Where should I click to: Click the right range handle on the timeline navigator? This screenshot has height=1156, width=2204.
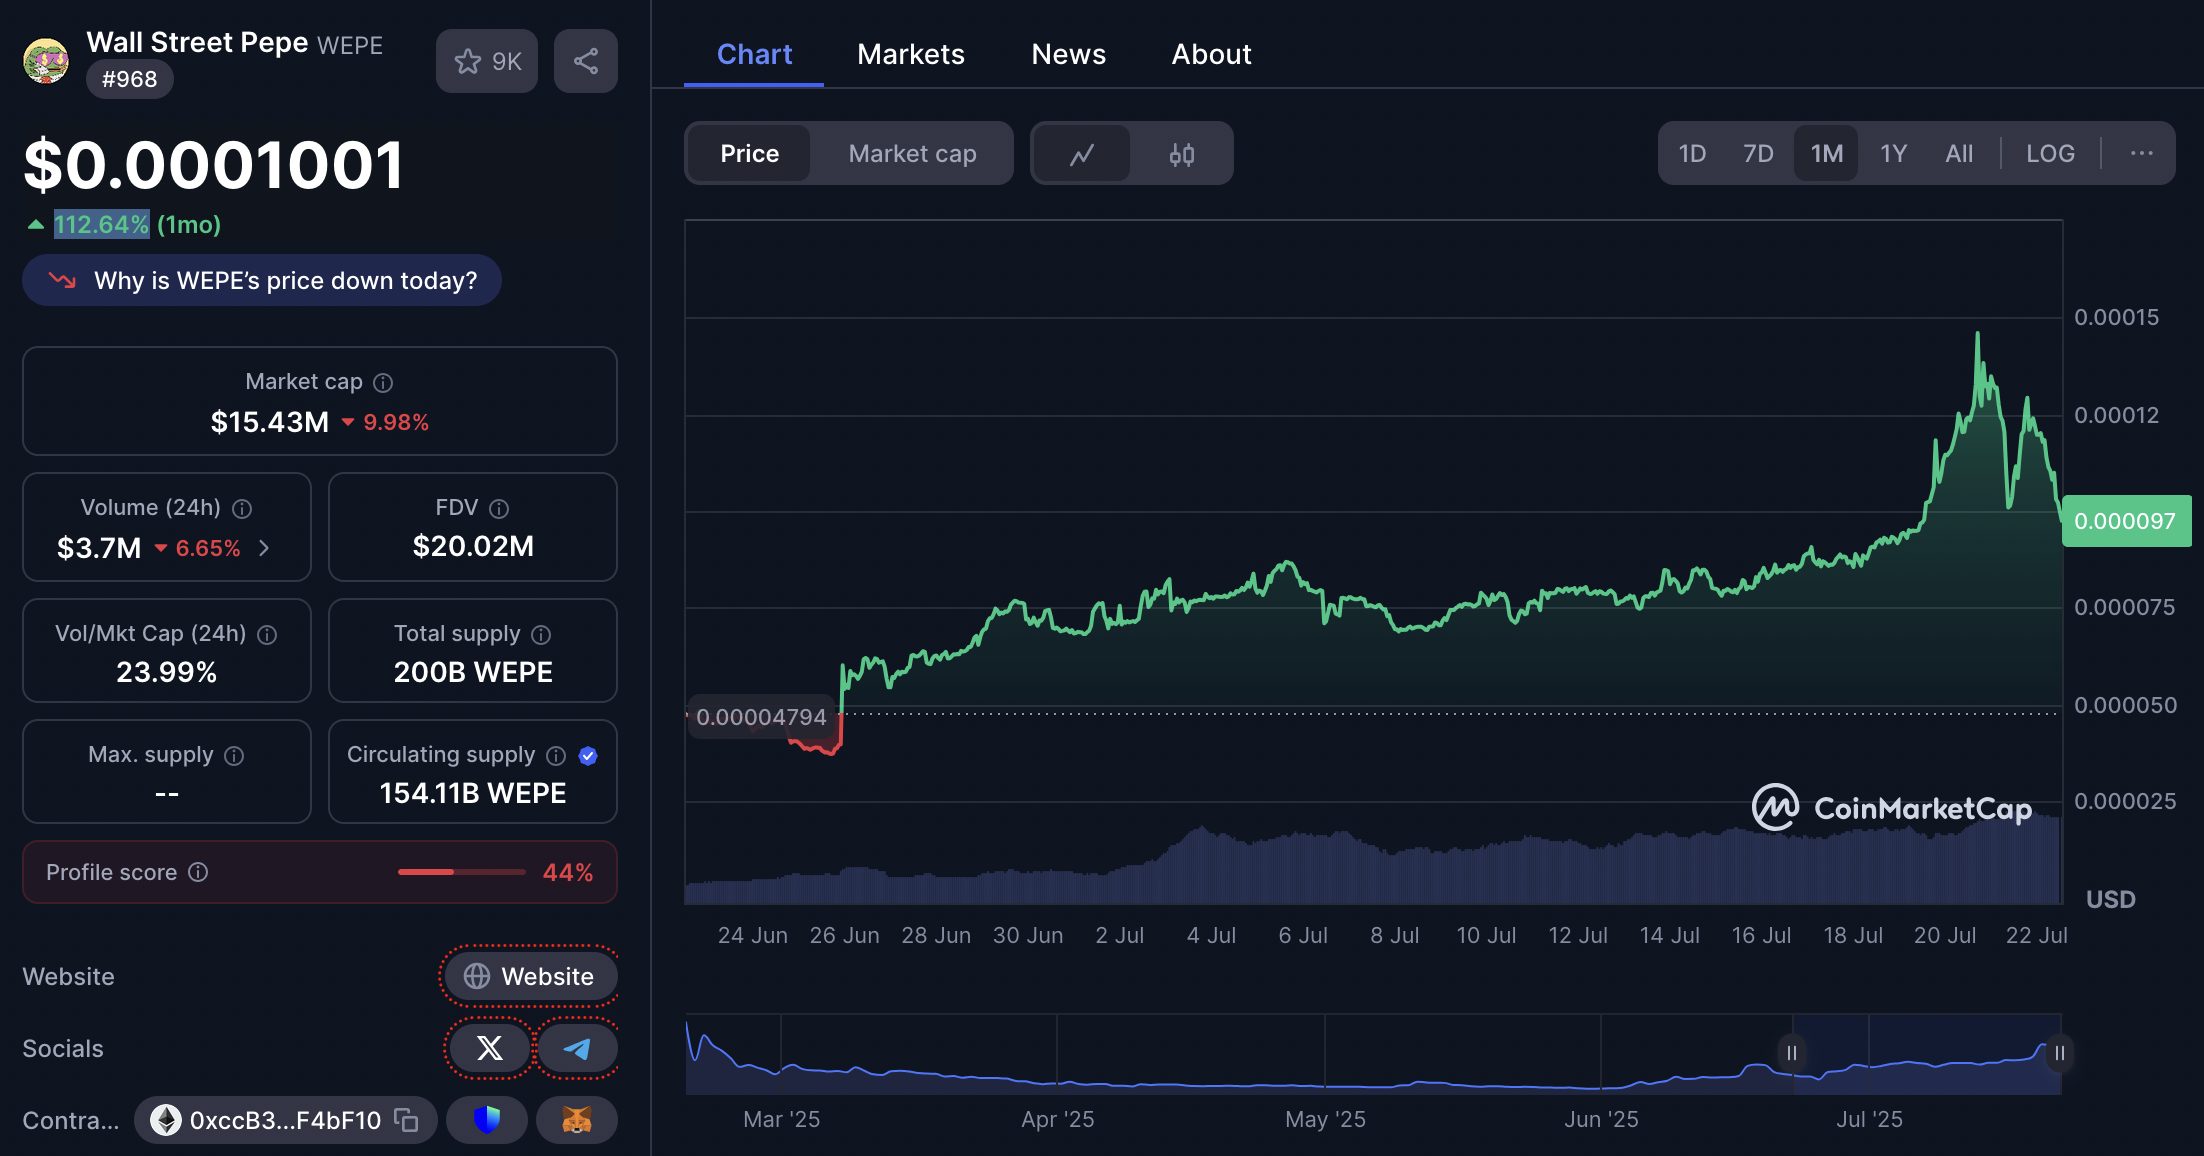(x=2059, y=1053)
